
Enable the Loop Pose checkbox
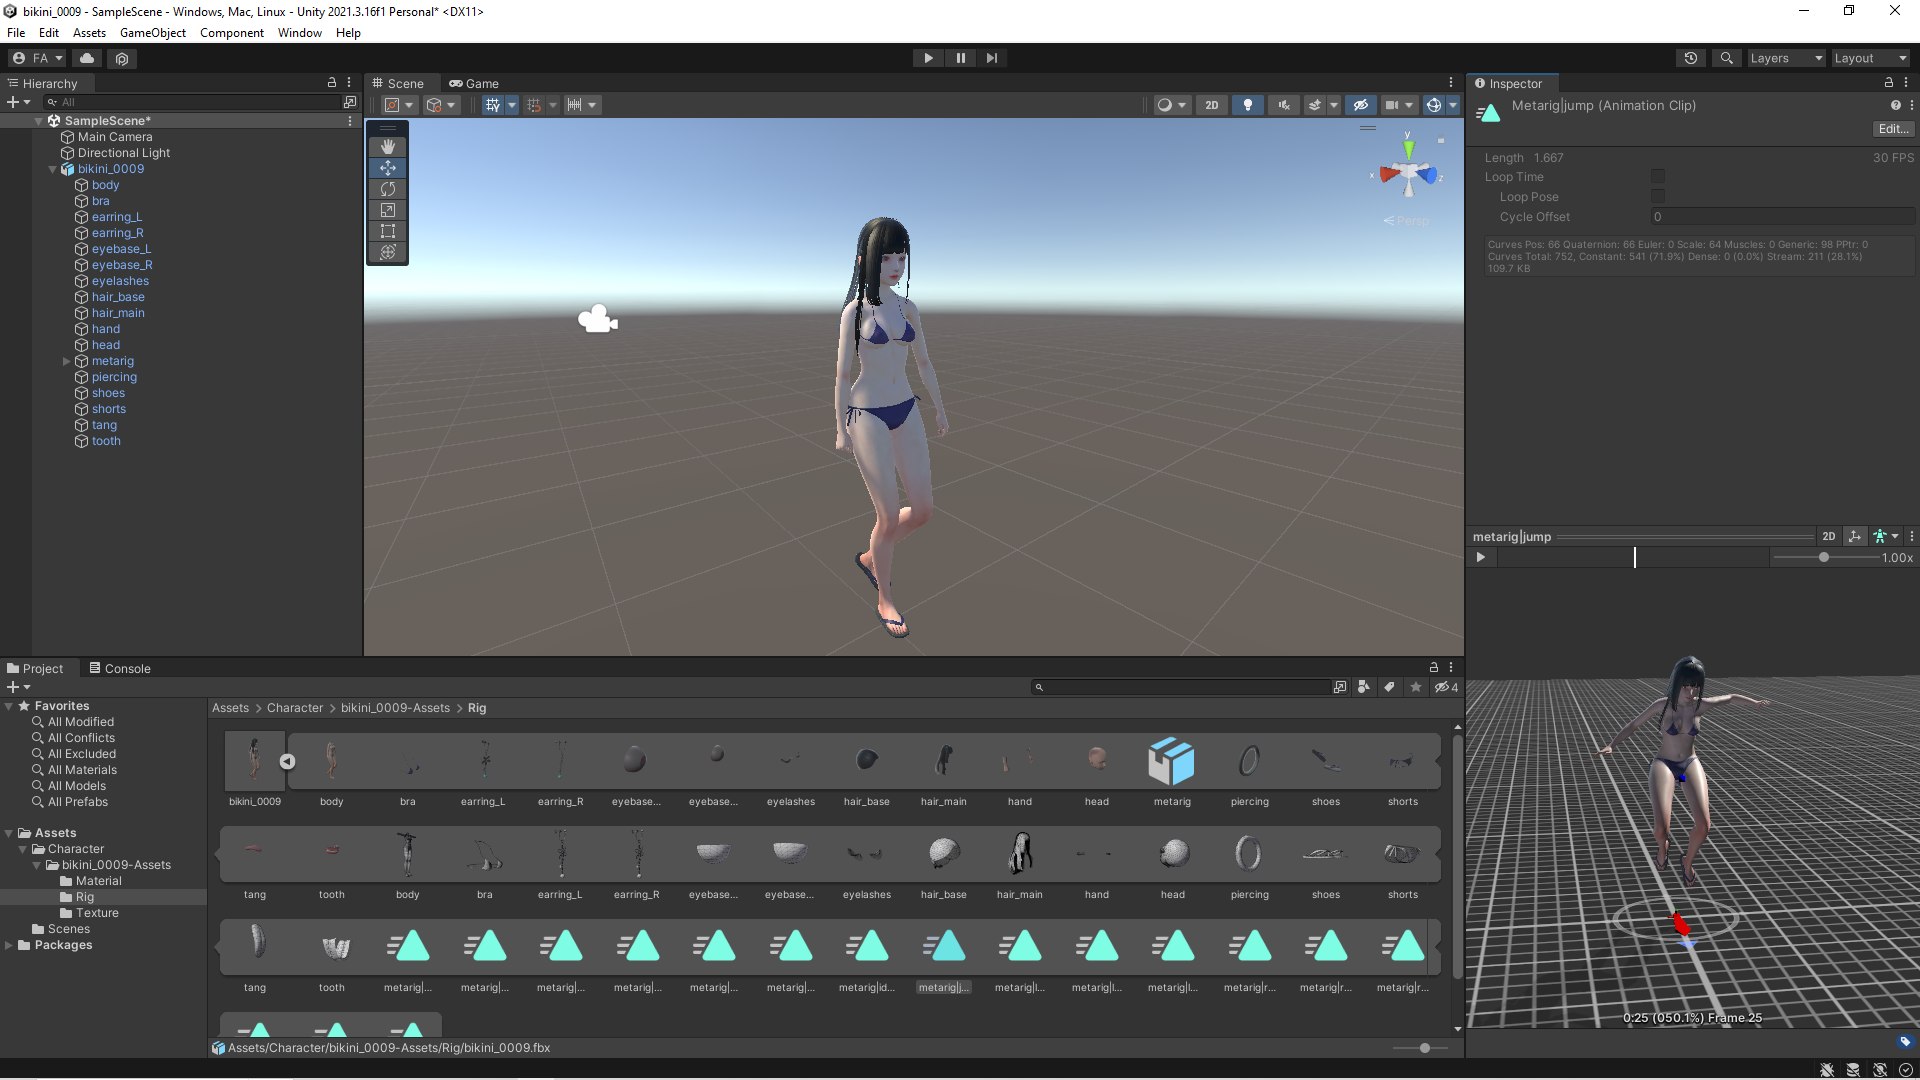pyautogui.click(x=1658, y=197)
